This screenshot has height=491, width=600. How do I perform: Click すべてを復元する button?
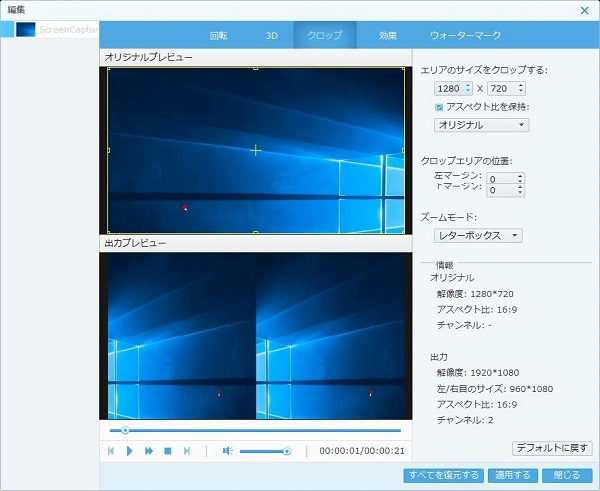(x=443, y=475)
